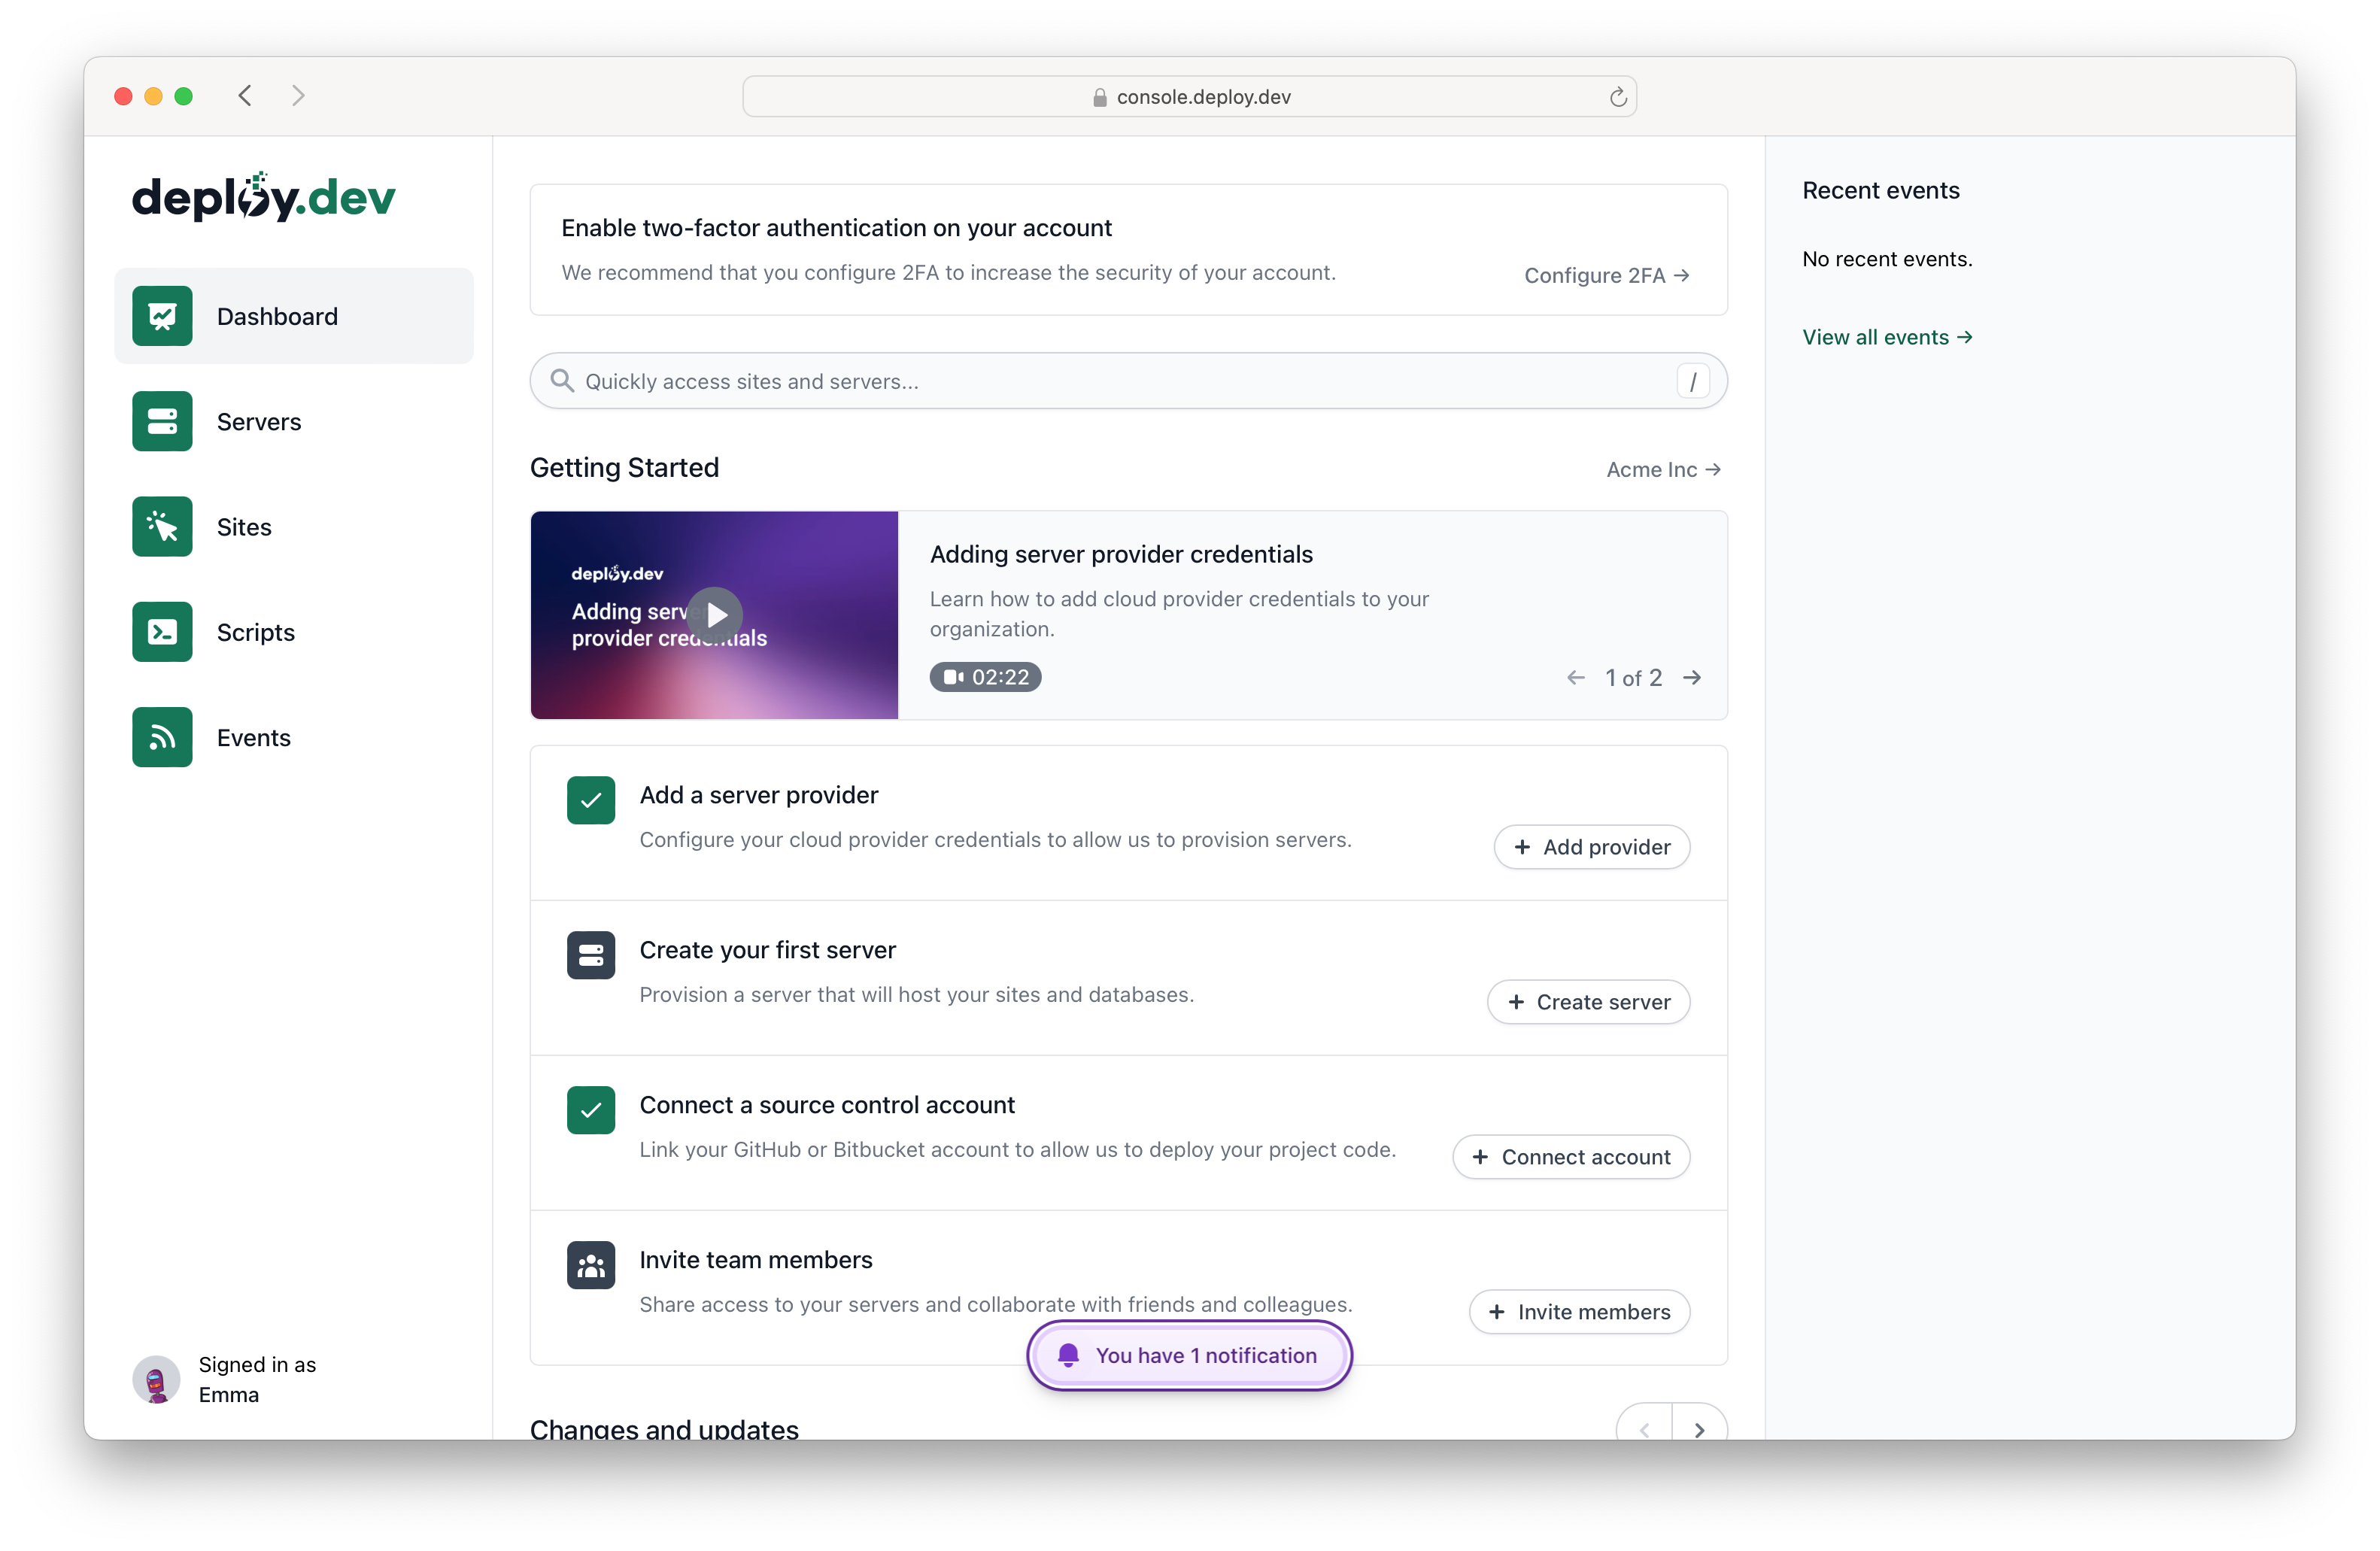Click the 1 of 2 page indicator
Viewport: 2380px width, 1551px height.
coord(1633,678)
